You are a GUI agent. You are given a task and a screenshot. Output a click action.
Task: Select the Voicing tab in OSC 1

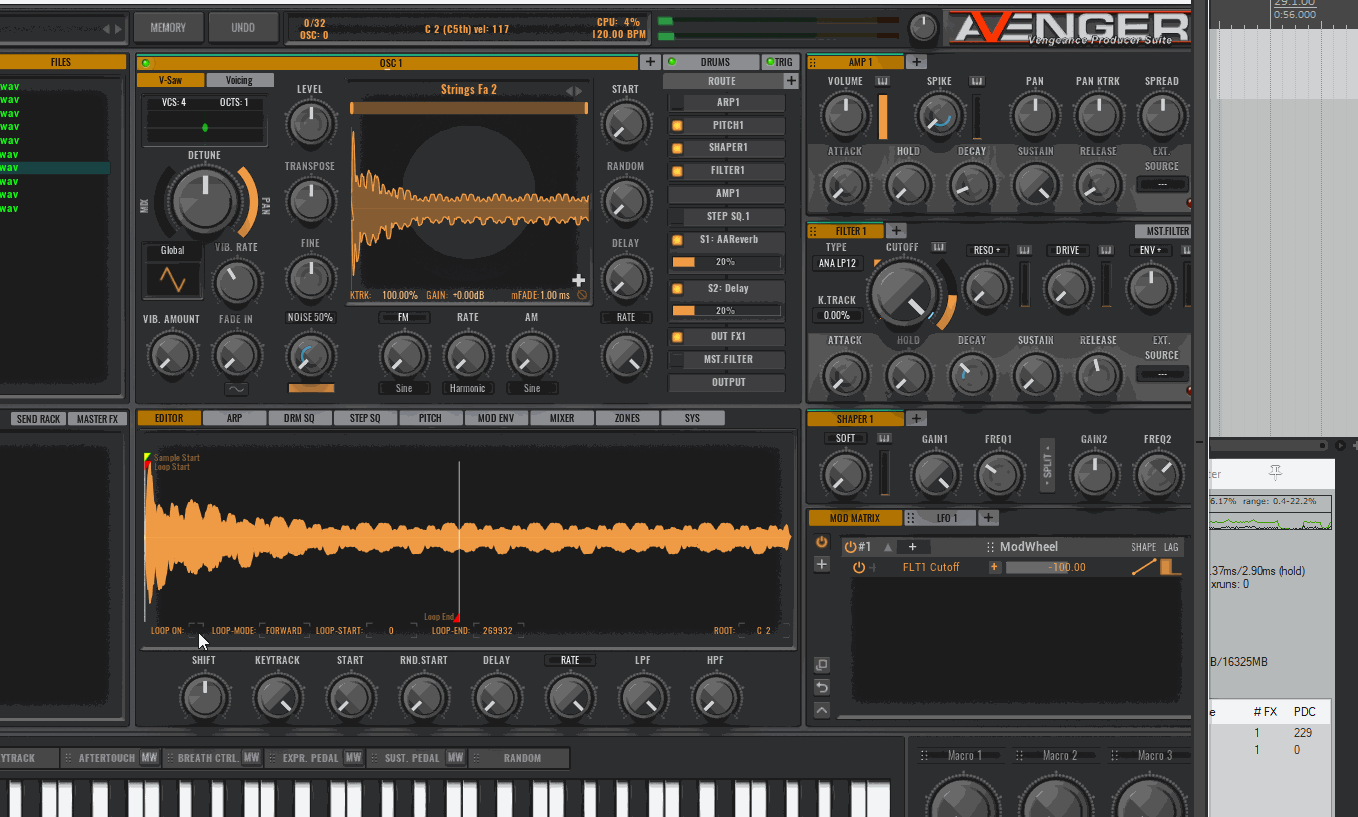point(239,80)
